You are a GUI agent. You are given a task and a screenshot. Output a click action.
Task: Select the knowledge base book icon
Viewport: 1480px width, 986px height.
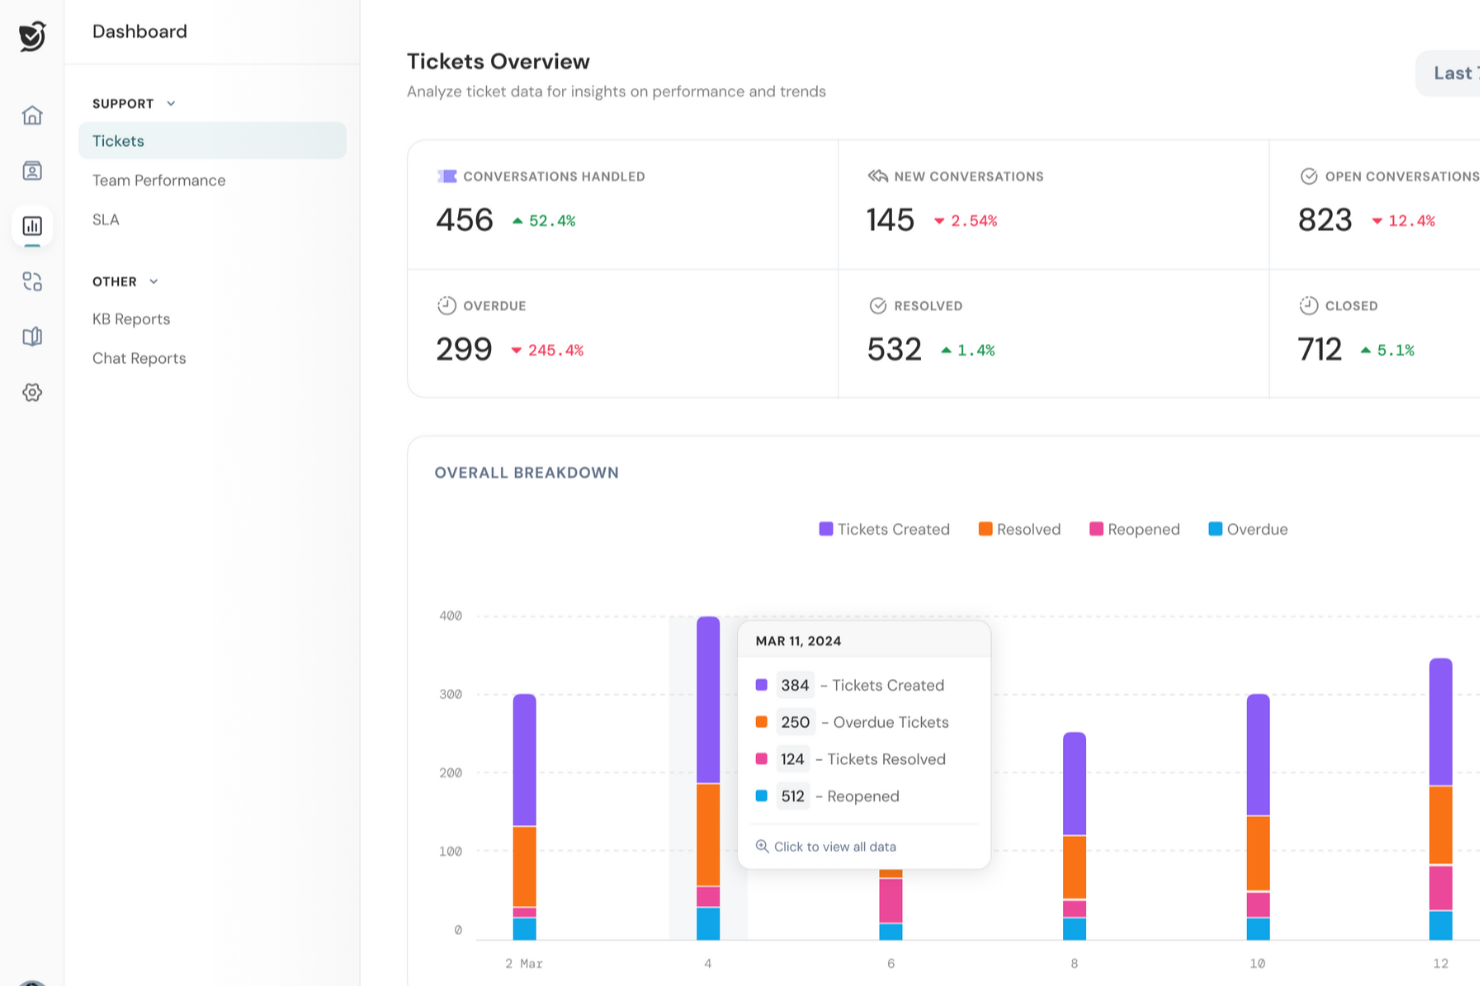coord(32,336)
